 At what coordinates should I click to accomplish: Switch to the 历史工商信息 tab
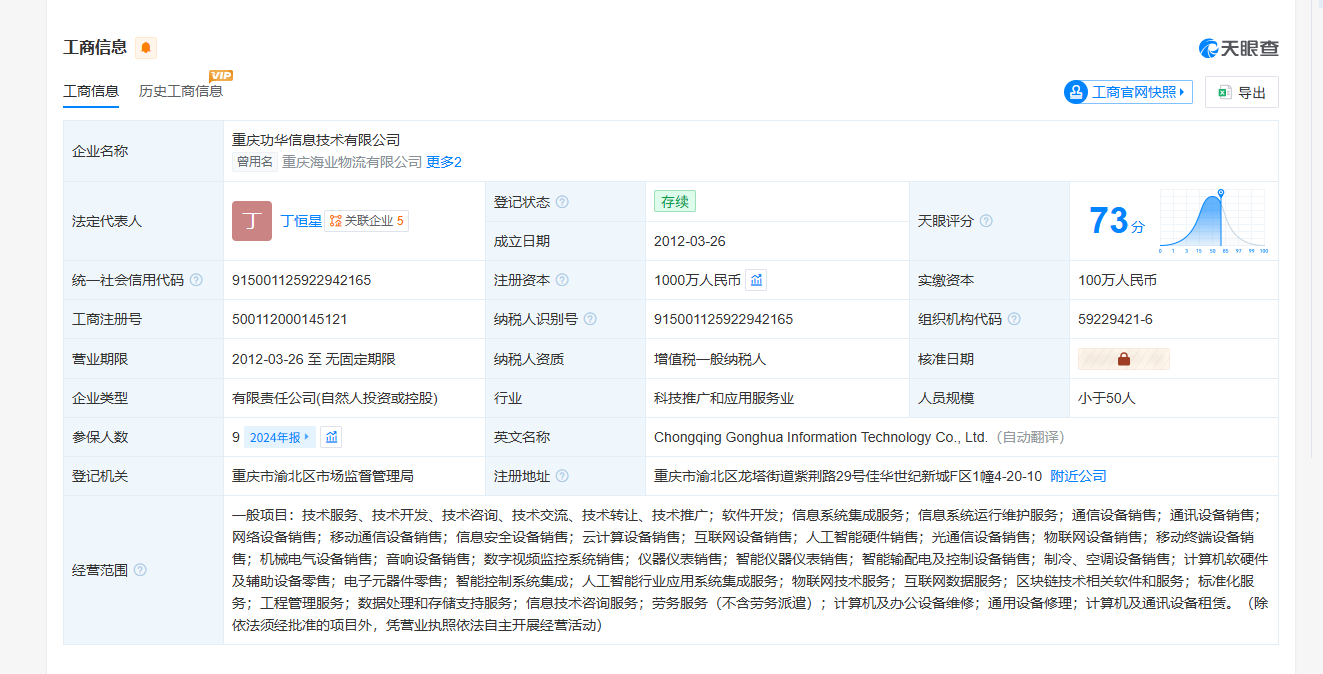pos(181,91)
